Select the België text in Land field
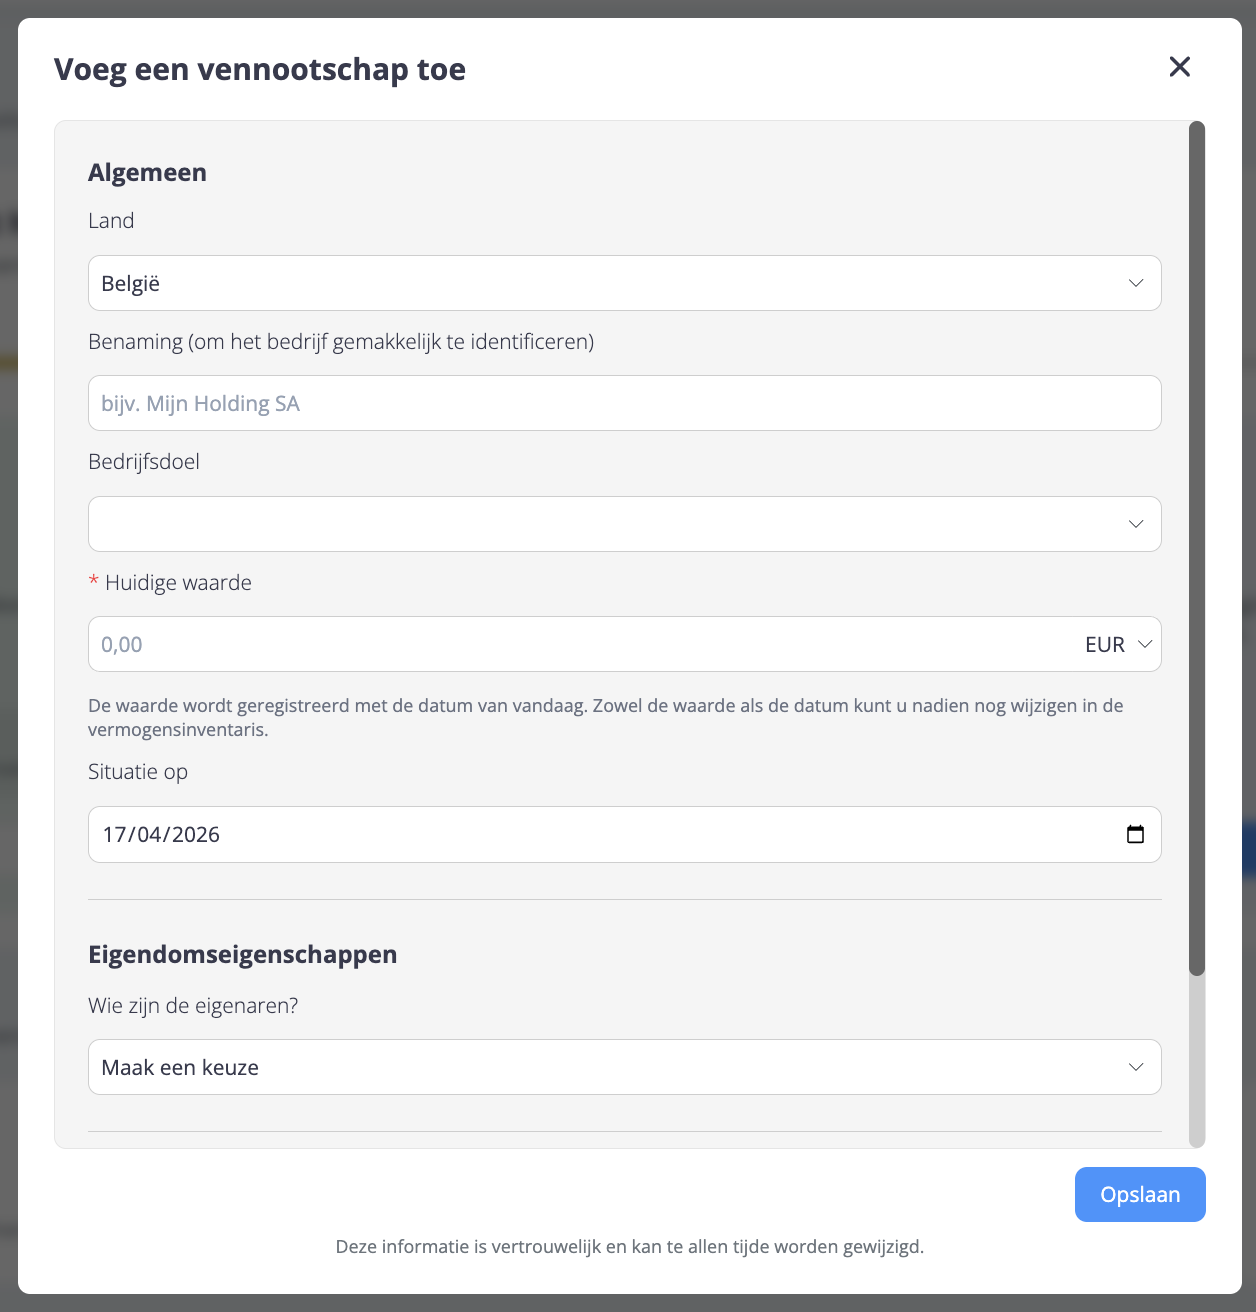Viewport: 1256px width, 1312px height. tap(131, 284)
